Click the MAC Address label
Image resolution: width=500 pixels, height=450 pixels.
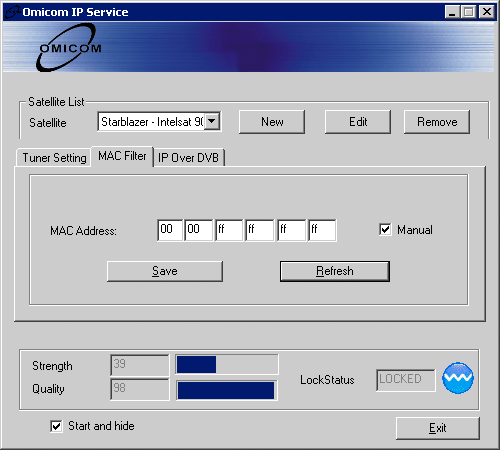coord(83,231)
